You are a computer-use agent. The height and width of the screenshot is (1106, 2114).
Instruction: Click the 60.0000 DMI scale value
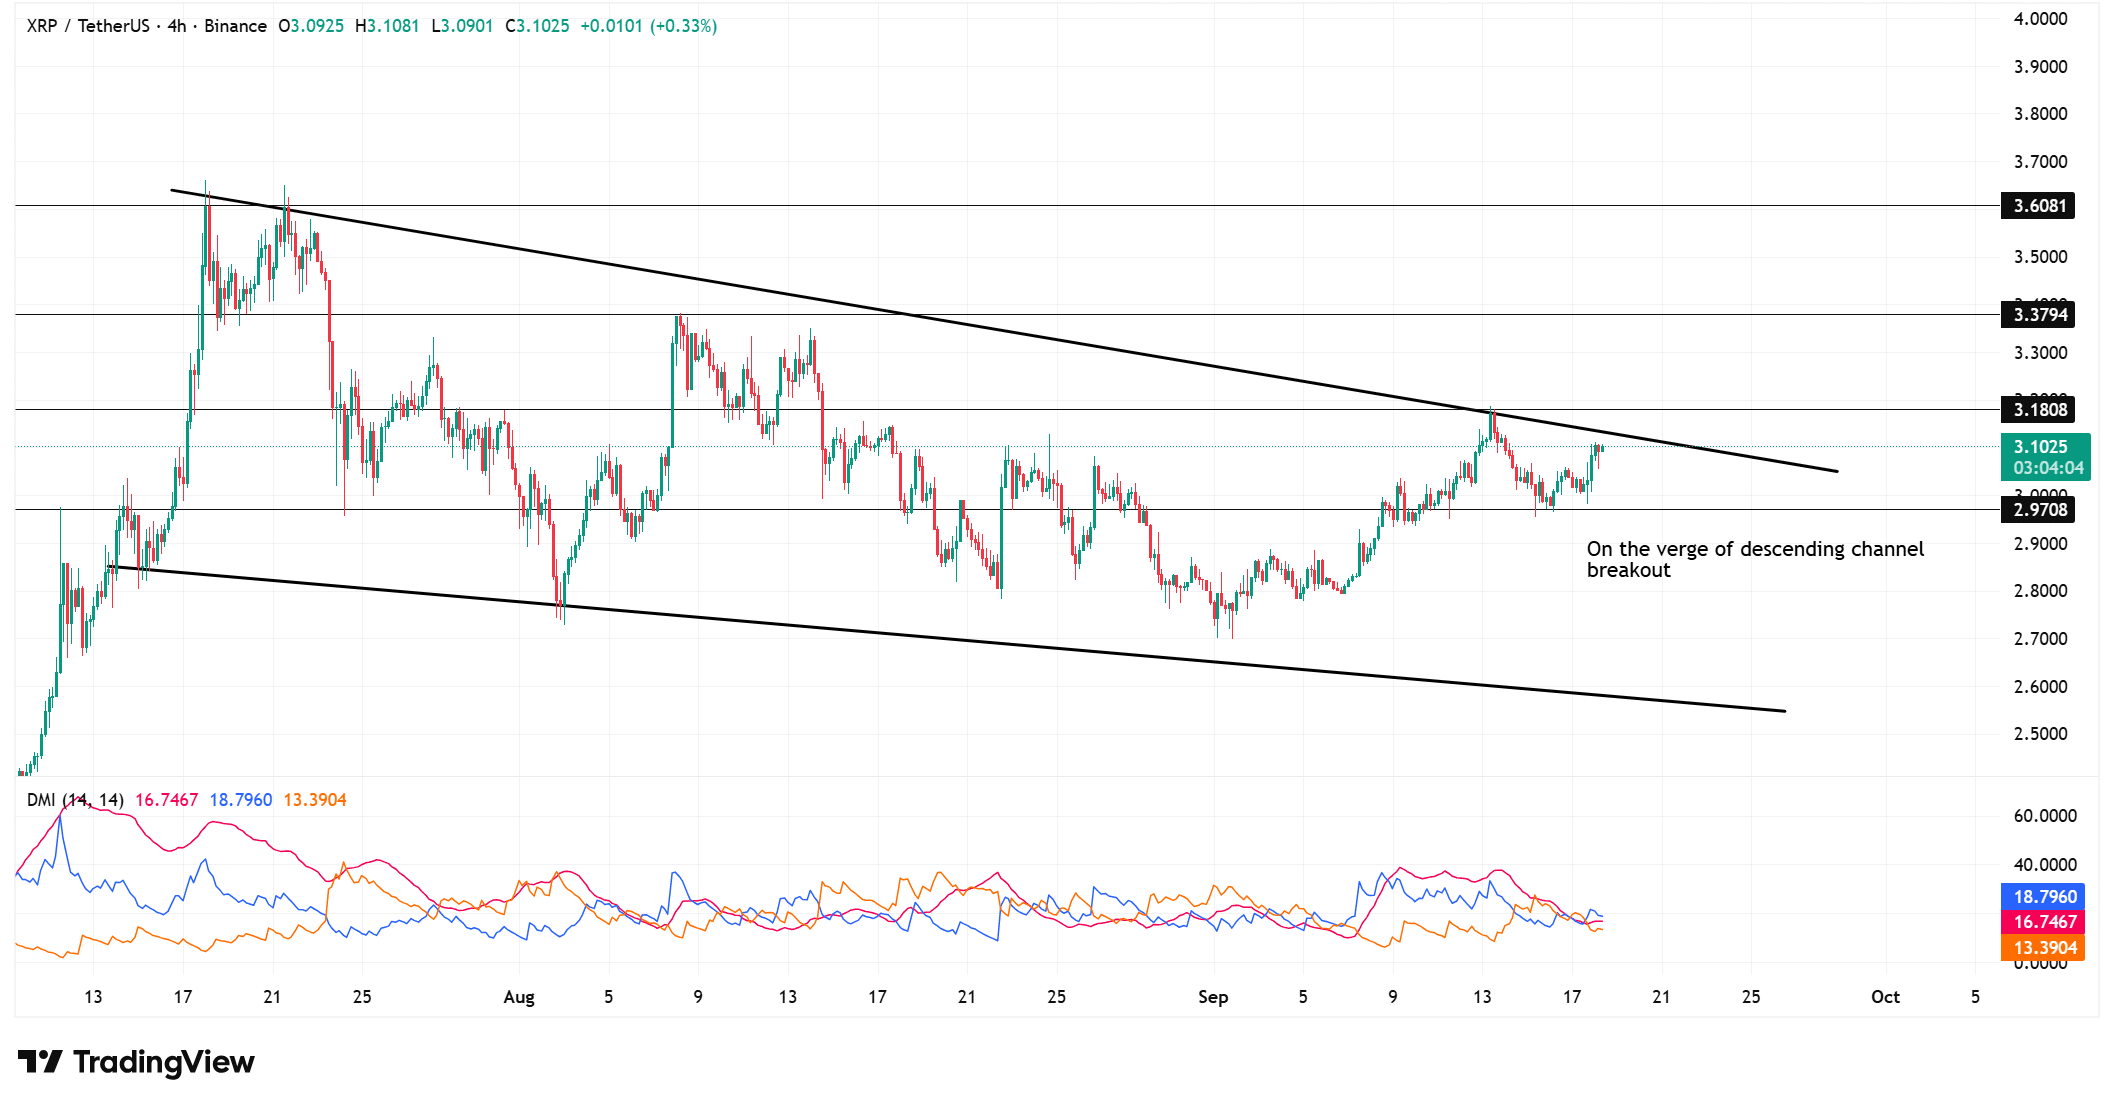2044,816
